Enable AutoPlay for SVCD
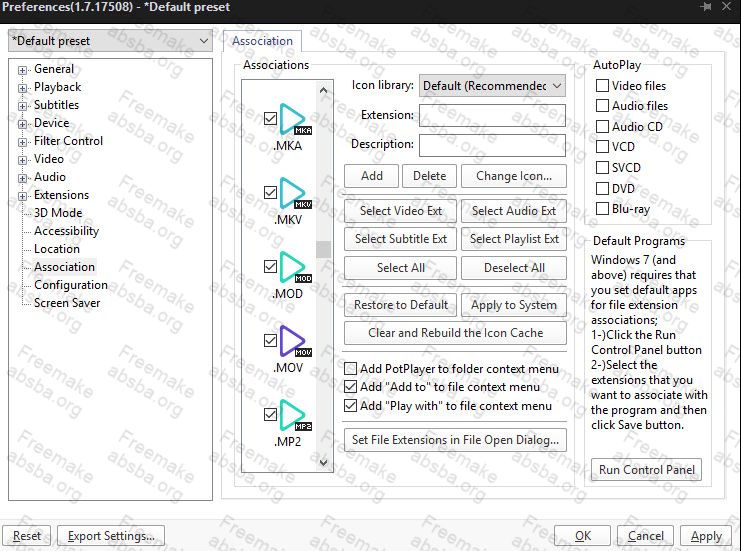 coord(602,168)
